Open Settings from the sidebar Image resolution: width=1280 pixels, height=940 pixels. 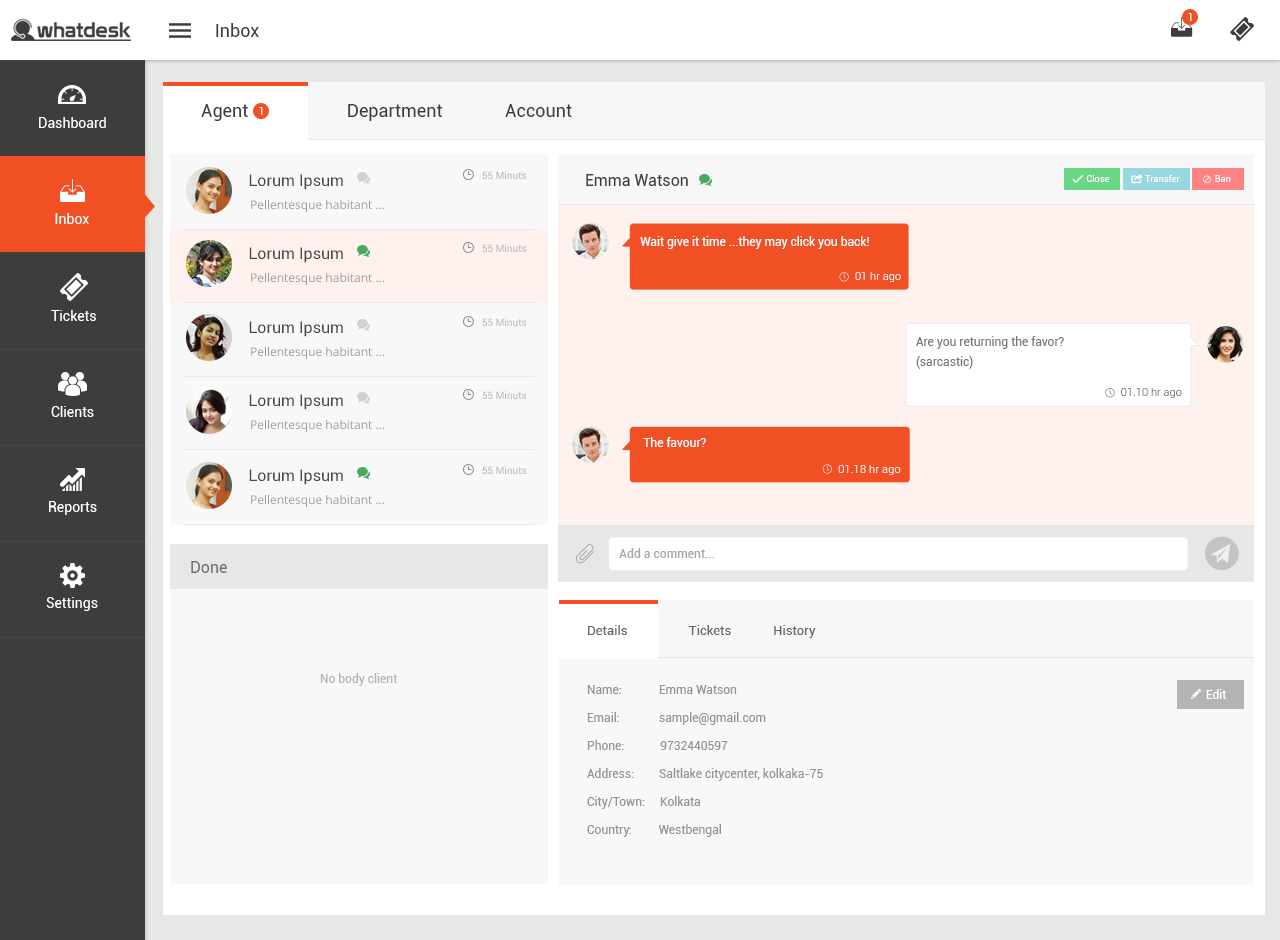tap(72, 588)
